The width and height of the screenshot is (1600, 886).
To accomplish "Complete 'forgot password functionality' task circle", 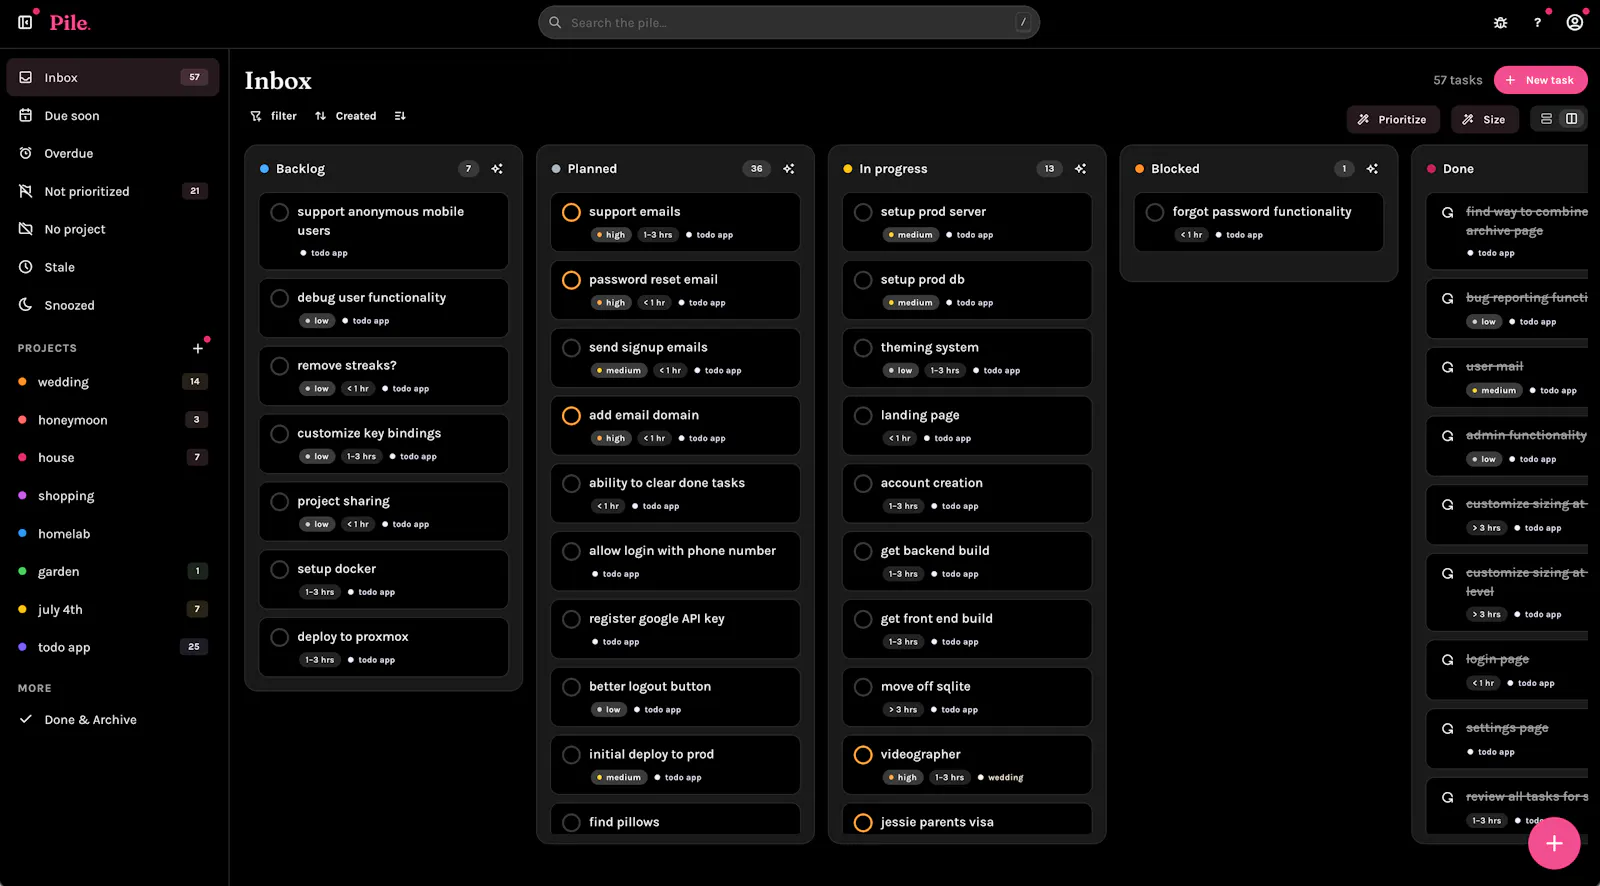I will [x=1155, y=212].
